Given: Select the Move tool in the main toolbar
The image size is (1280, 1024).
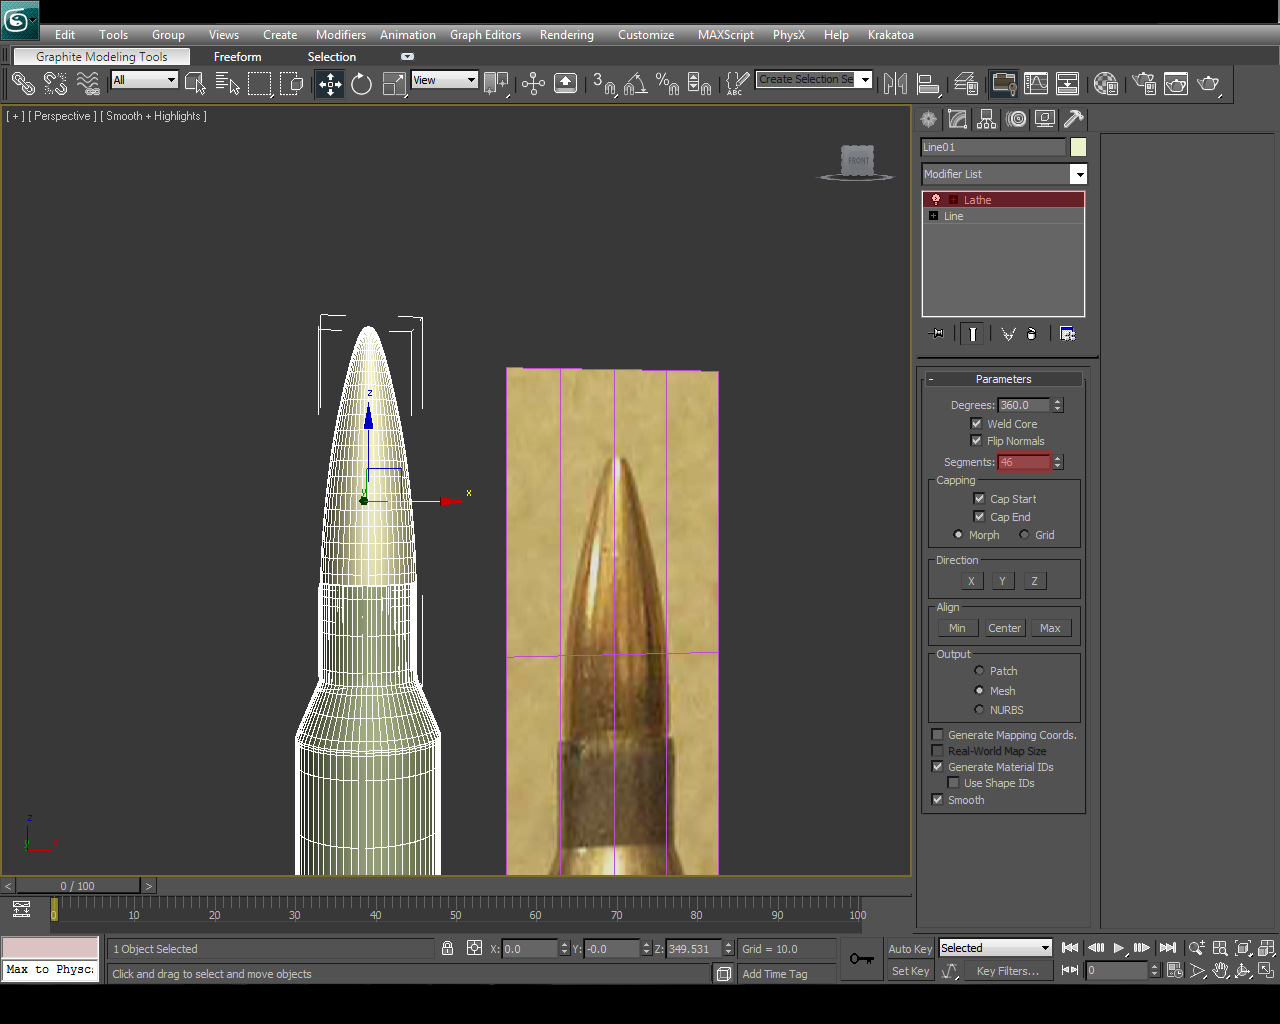Looking at the screenshot, I should point(330,84).
